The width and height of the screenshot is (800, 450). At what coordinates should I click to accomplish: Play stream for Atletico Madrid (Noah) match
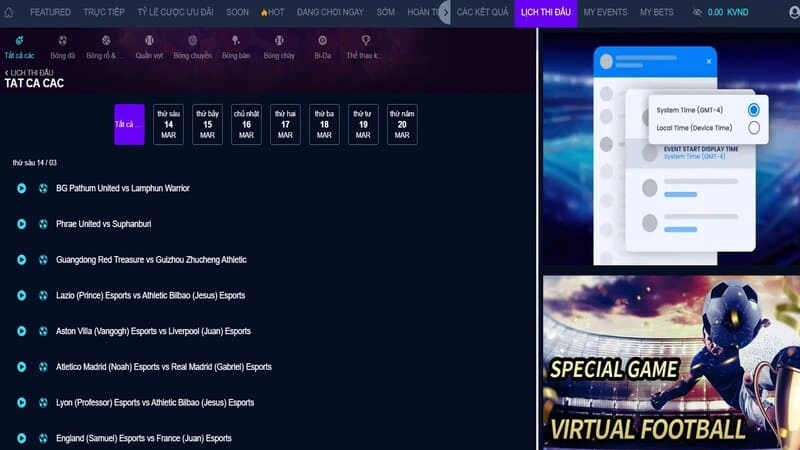(21, 367)
